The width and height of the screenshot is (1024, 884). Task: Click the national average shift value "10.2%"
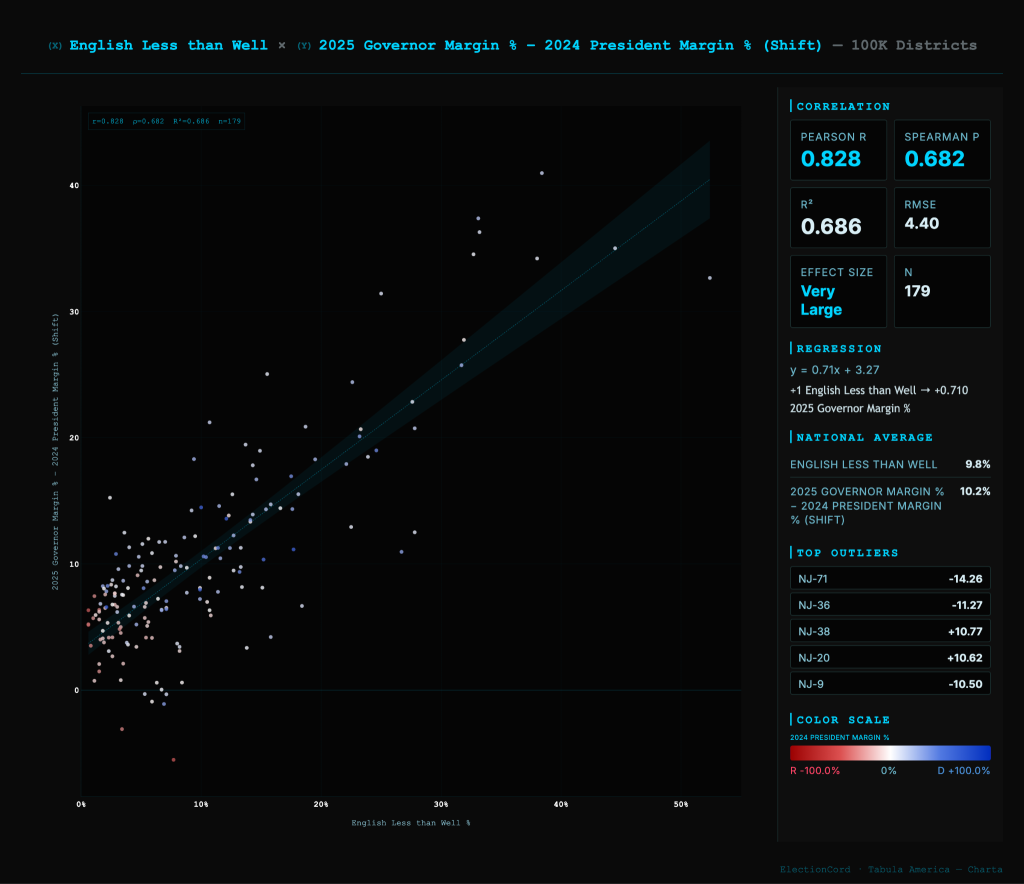click(x=975, y=491)
